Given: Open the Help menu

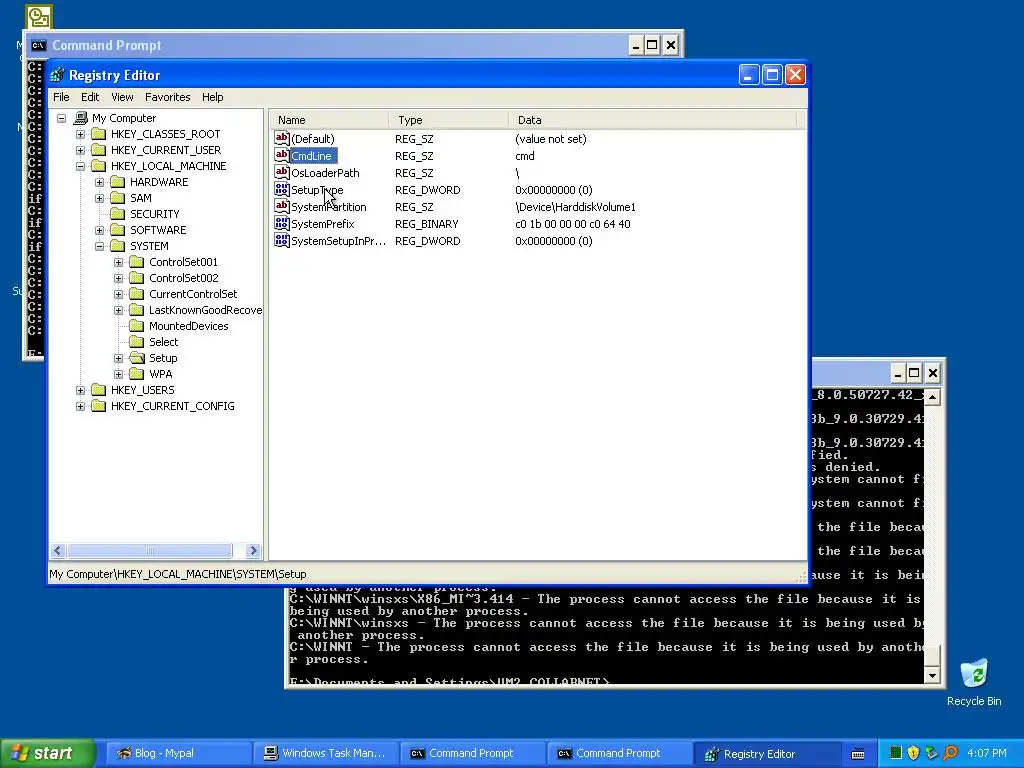Looking at the screenshot, I should coord(212,97).
